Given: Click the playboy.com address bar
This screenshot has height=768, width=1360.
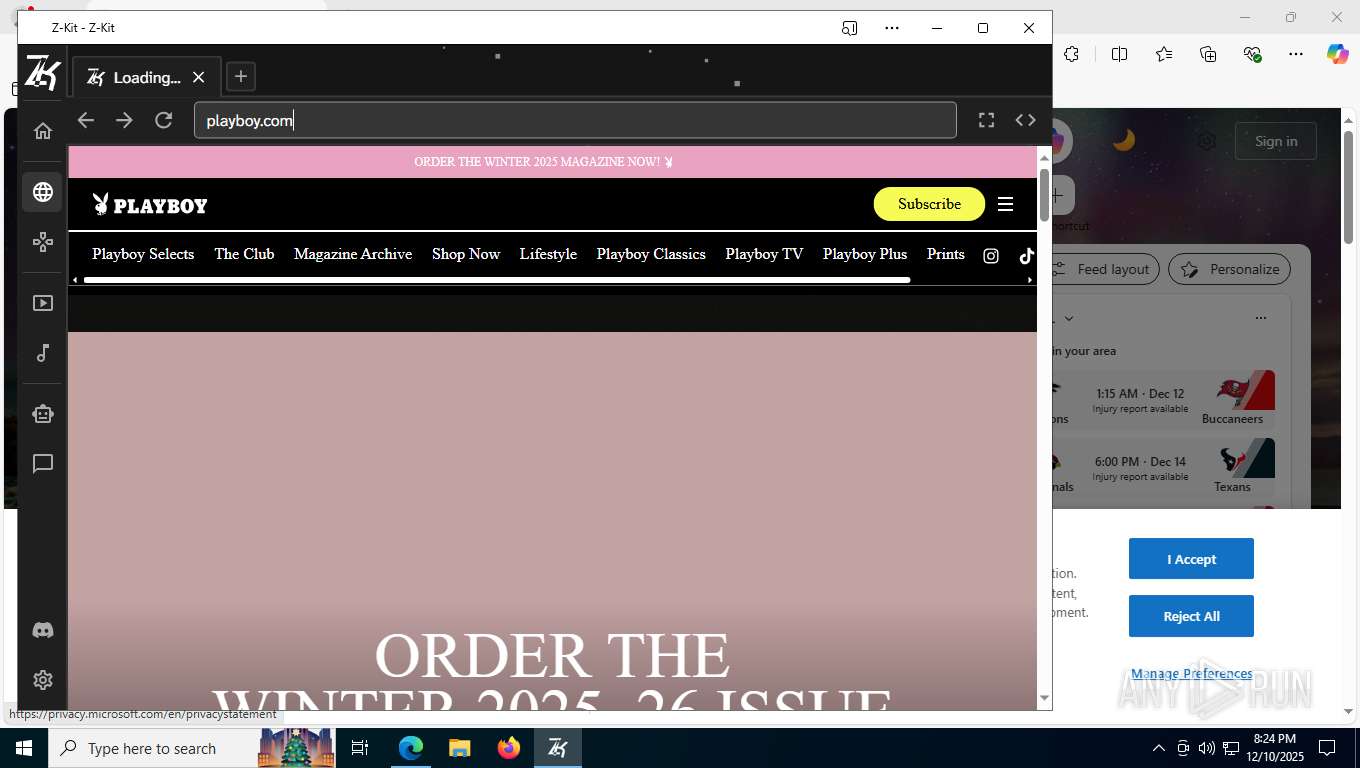Looking at the screenshot, I should 575,120.
